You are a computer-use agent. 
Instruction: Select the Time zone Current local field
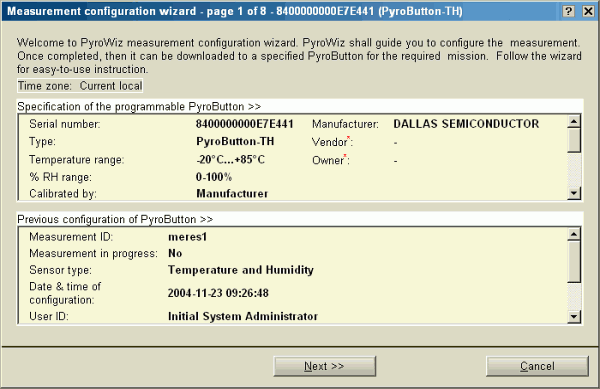click(80, 86)
